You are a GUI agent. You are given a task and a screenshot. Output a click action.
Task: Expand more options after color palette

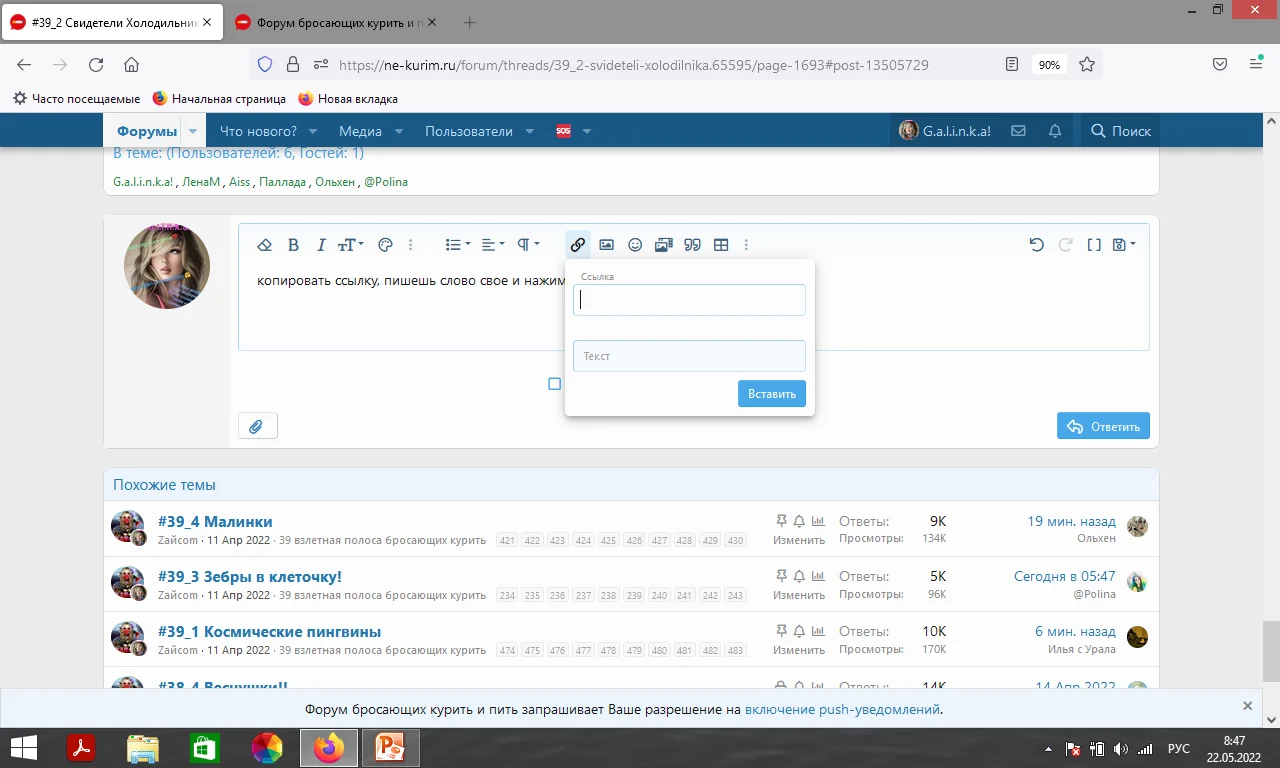[411, 245]
